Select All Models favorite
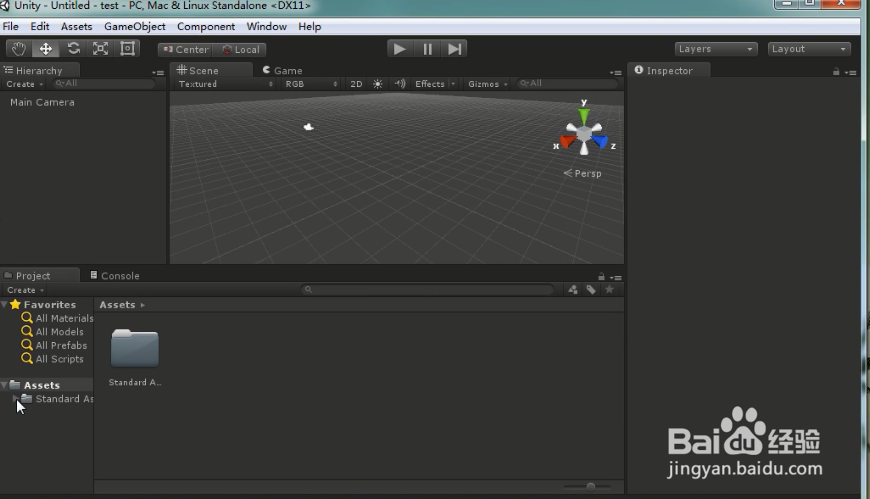This screenshot has height=499, width=870. click(x=52, y=332)
